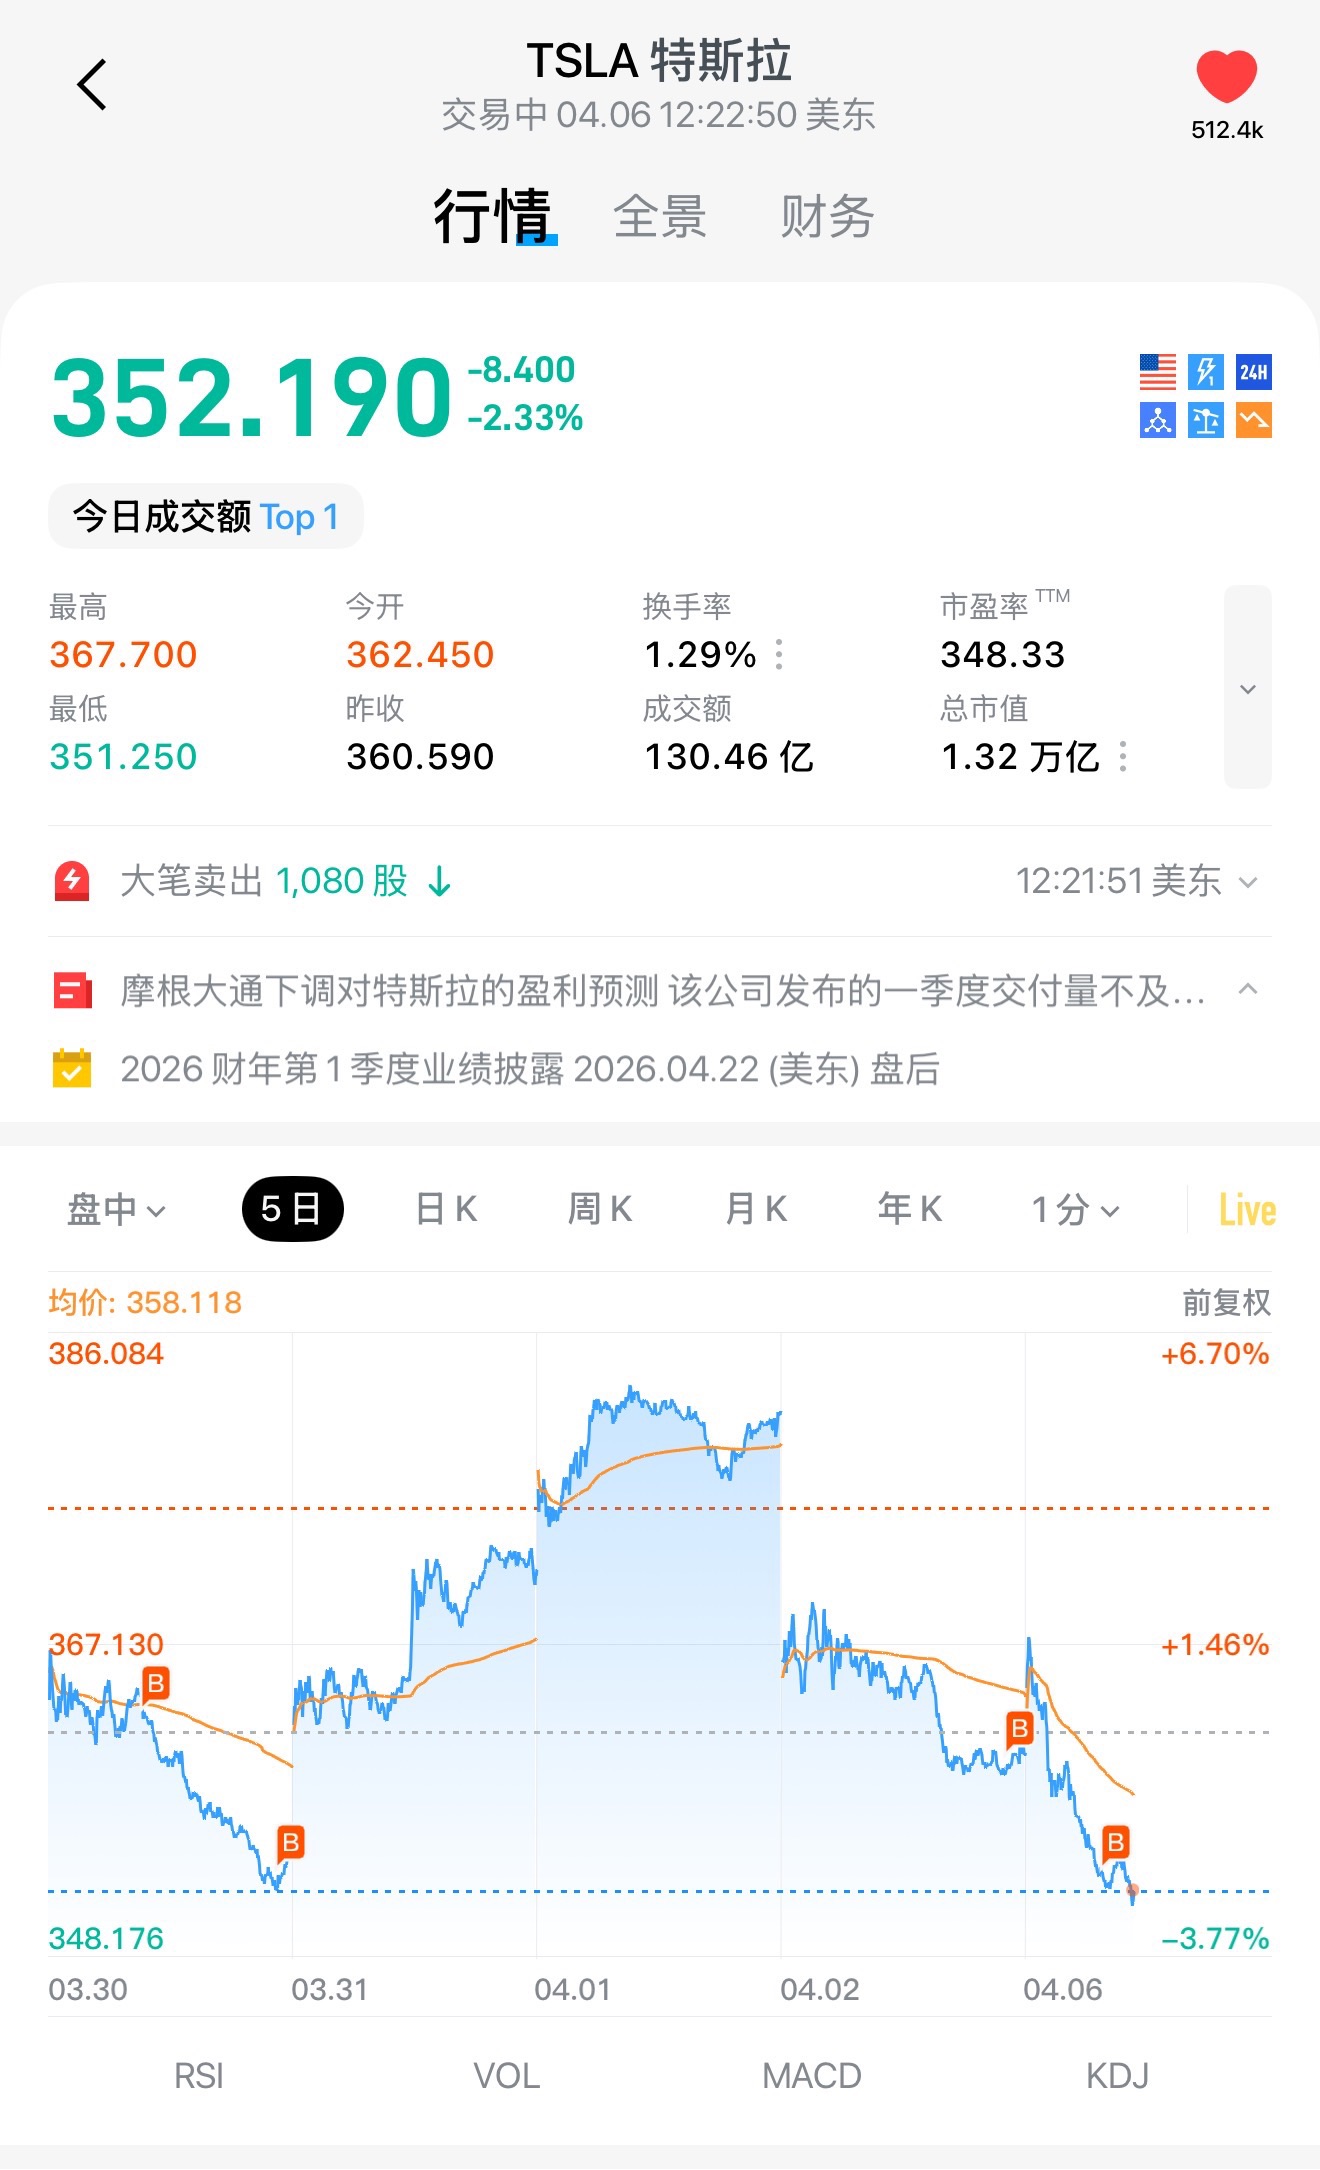Switch to the 全景 tab
1320x2170 pixels.
pyautogui.click(x=660, y=217)
